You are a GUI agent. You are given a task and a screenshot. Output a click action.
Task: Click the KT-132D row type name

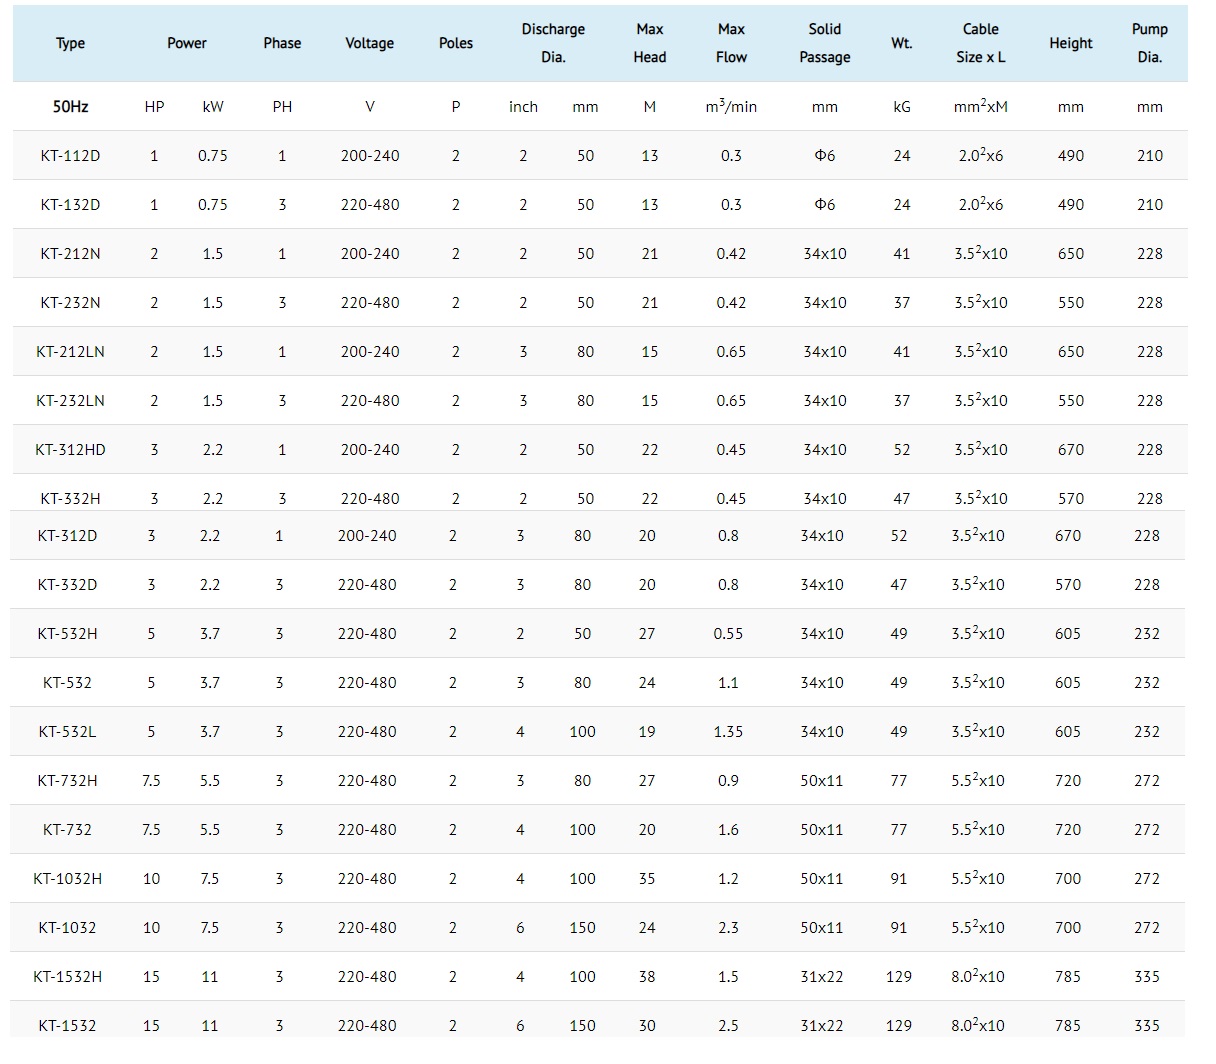pyautogui.click(x=70, y=205)
